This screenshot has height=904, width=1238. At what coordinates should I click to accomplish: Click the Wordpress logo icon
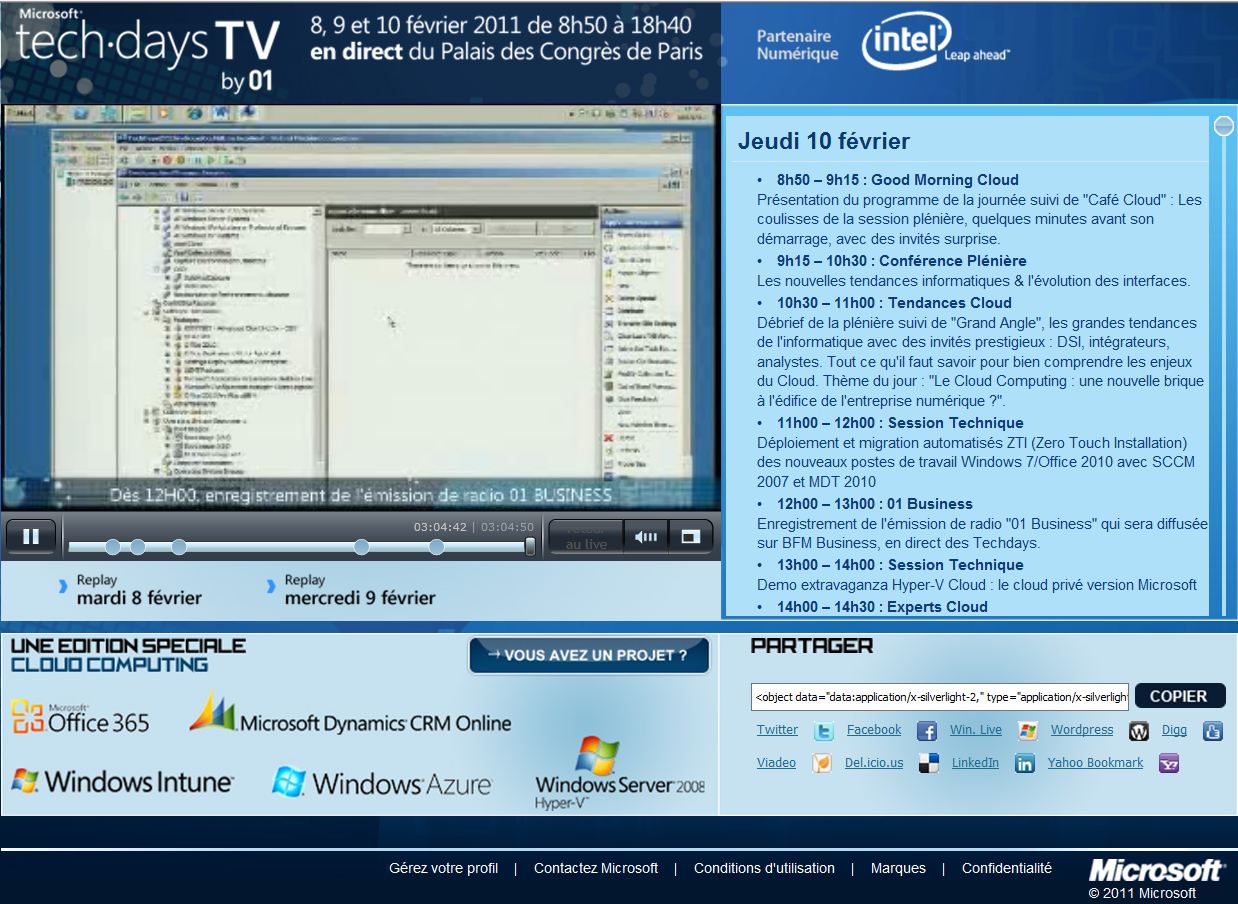(1138, 731)
